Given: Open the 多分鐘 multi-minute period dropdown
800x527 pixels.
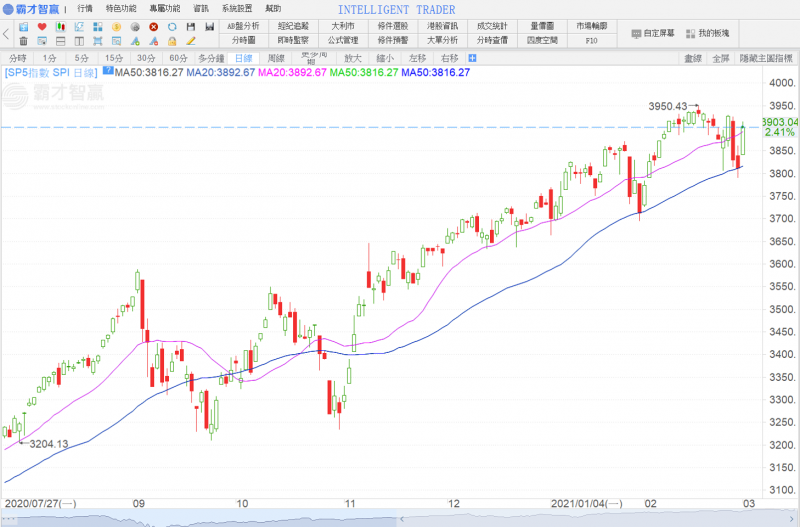Looking at the screenshot, I should 212,59.
